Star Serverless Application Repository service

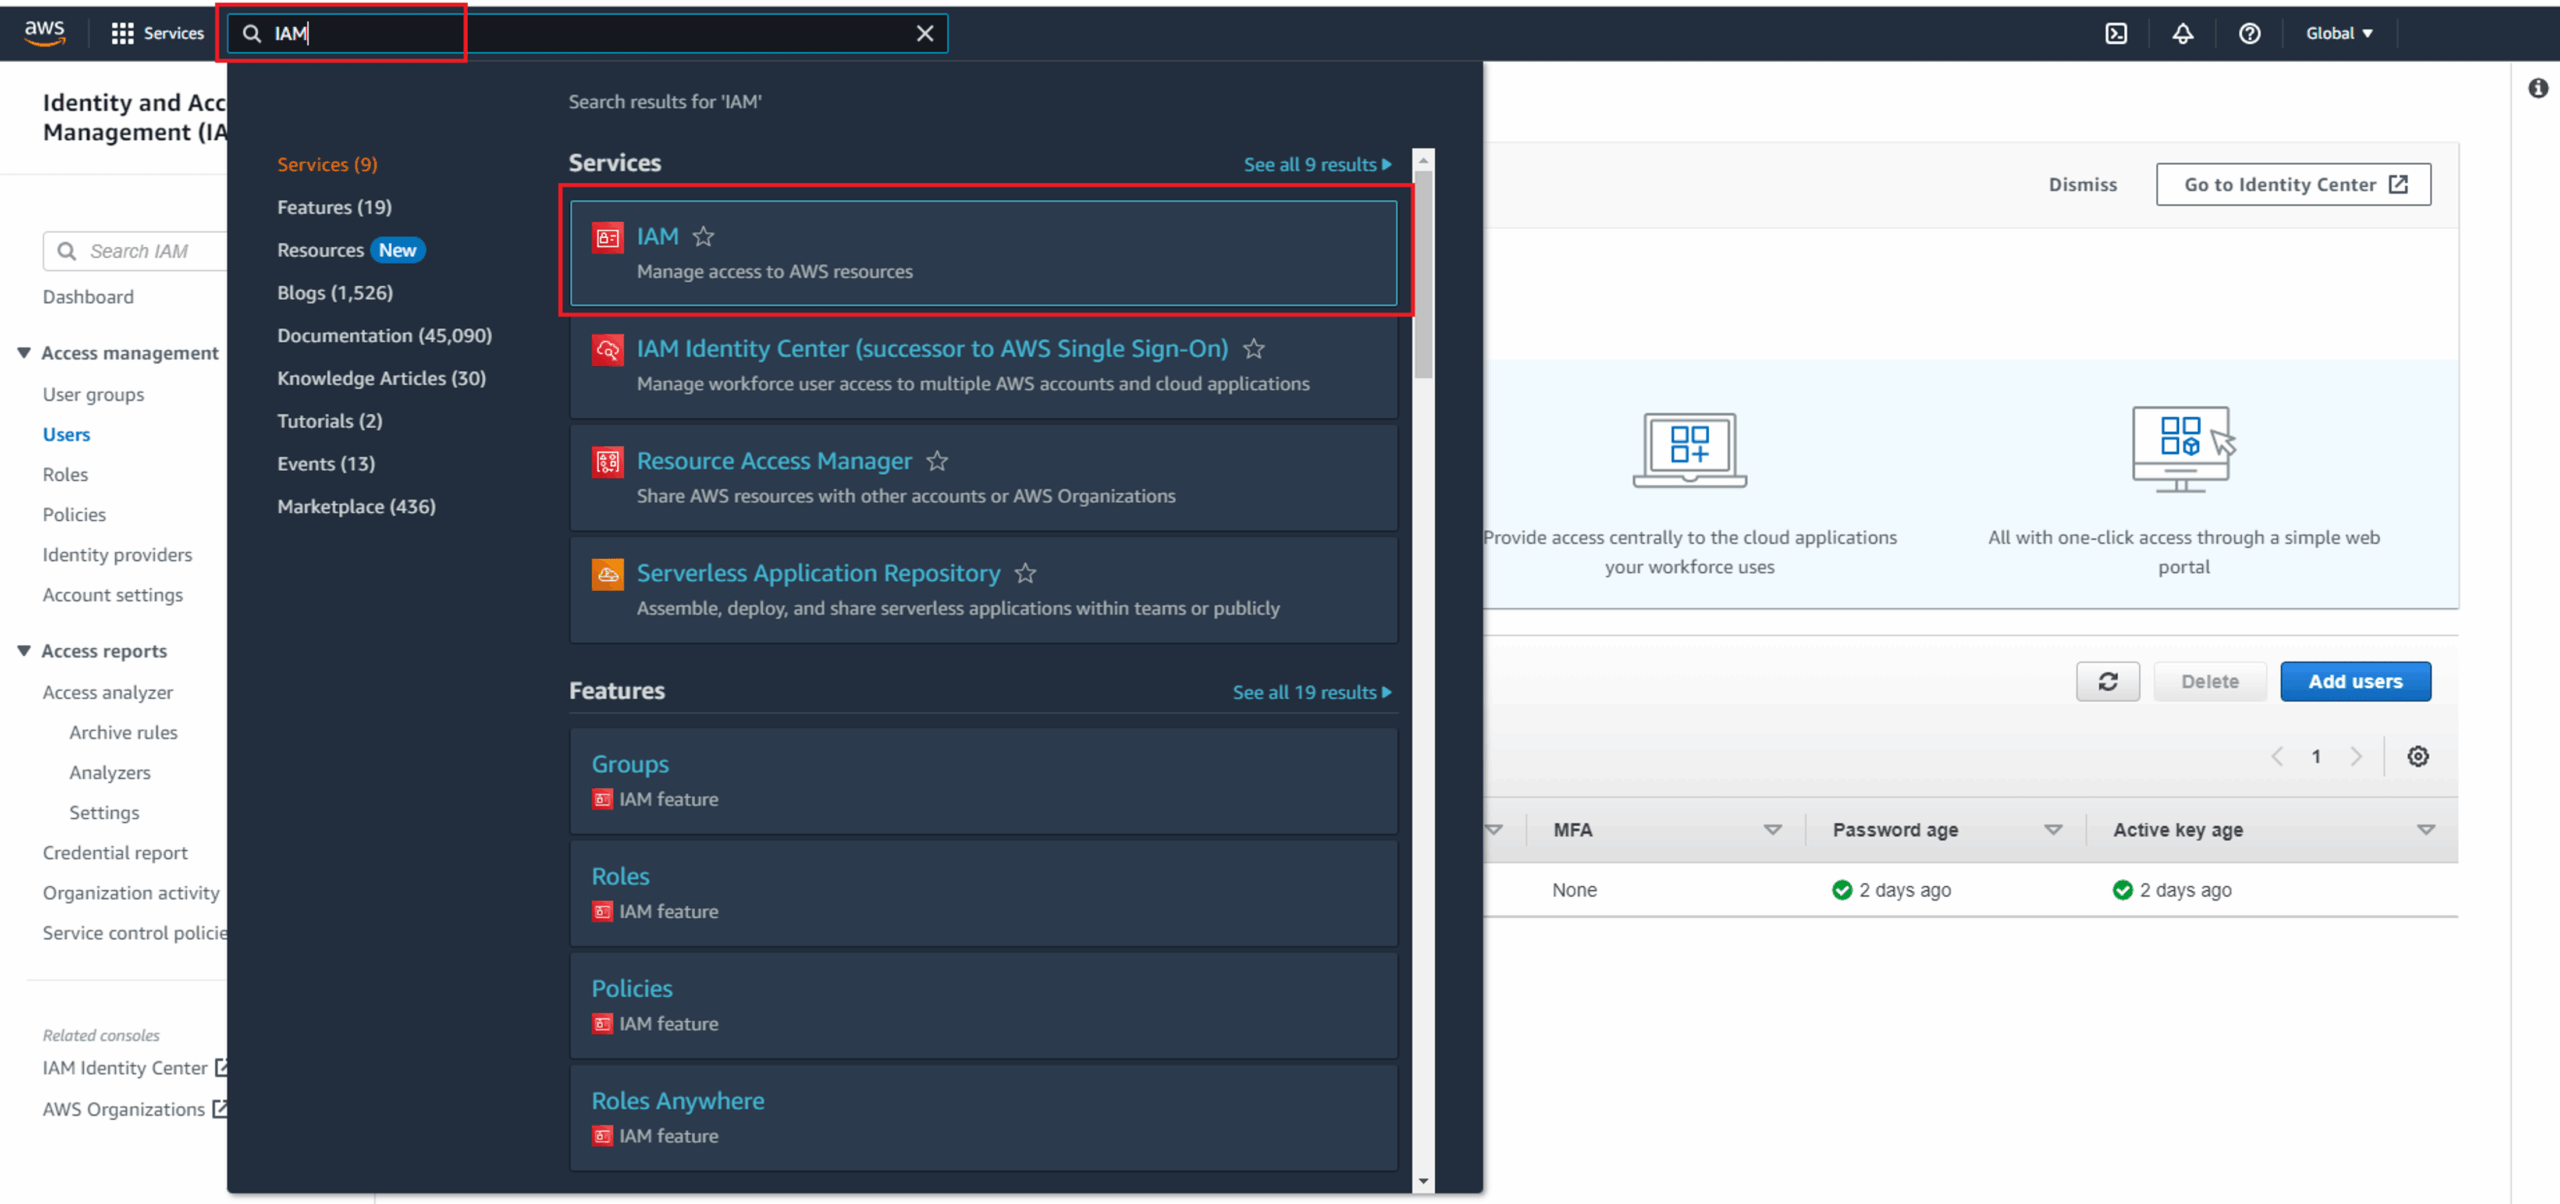tap(1025, 573)
